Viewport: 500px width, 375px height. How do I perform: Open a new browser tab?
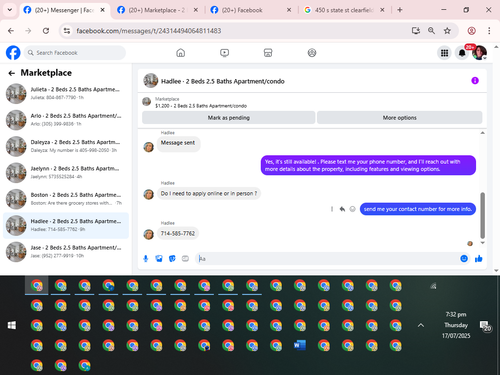pyautogui.click(x=400, y=10)
